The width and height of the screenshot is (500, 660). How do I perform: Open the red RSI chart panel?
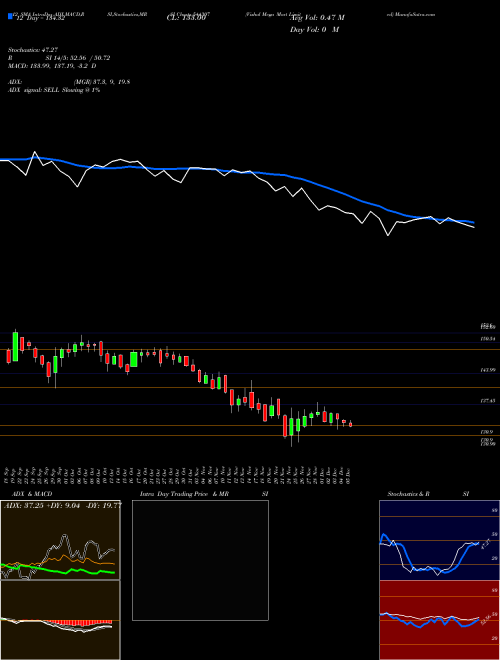[x=439, y=620]
